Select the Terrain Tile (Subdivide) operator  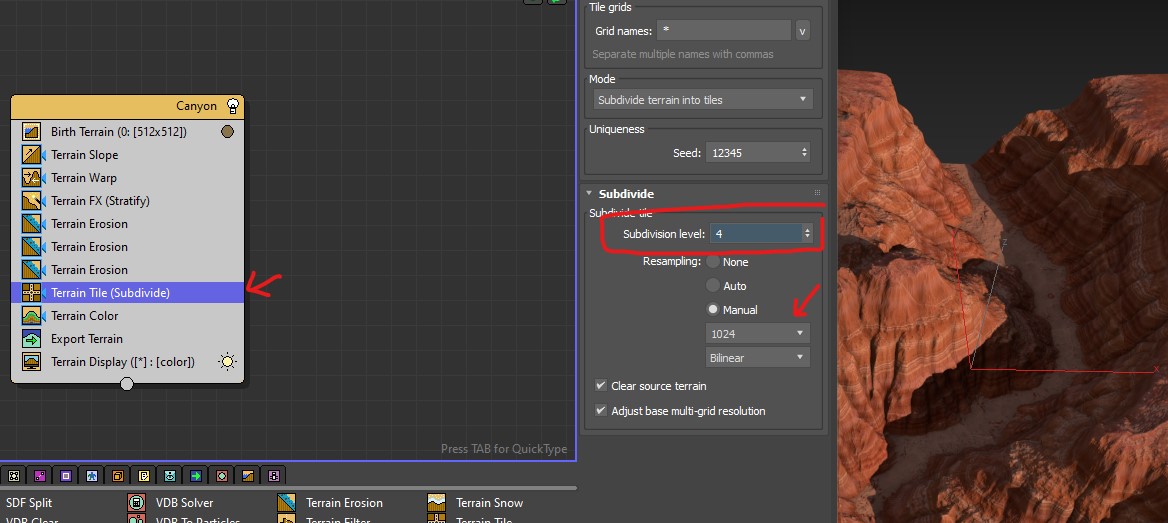(x=110, y=293)
